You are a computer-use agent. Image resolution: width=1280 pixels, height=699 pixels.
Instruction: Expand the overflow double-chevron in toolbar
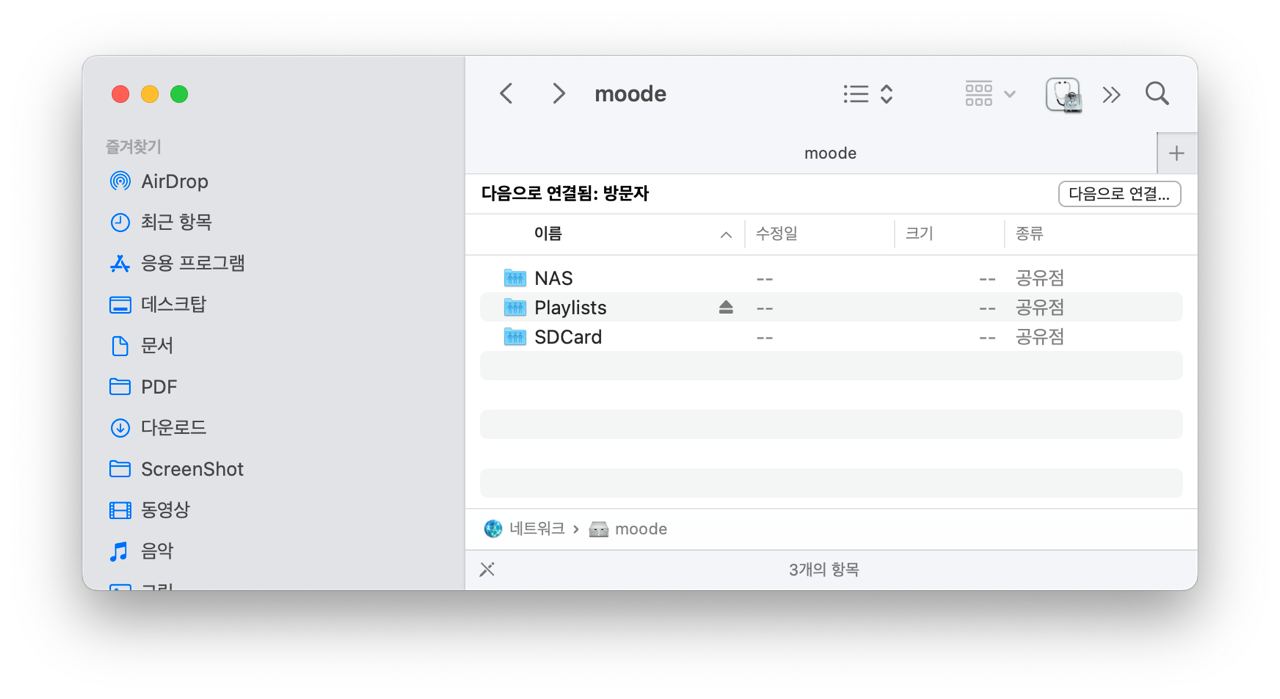pyautogui.click(x=1112, y=93)
